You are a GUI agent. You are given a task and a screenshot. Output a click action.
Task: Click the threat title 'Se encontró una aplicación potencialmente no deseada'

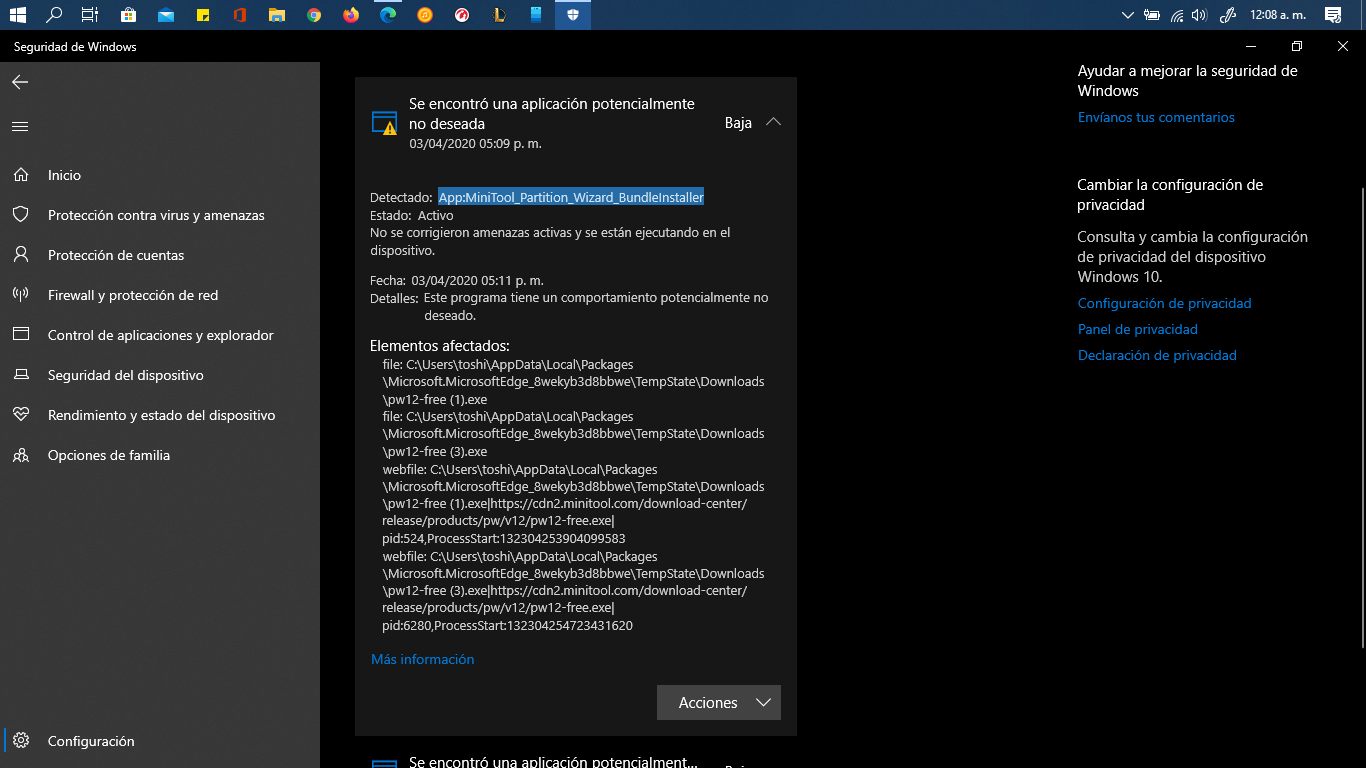[552, 113]
